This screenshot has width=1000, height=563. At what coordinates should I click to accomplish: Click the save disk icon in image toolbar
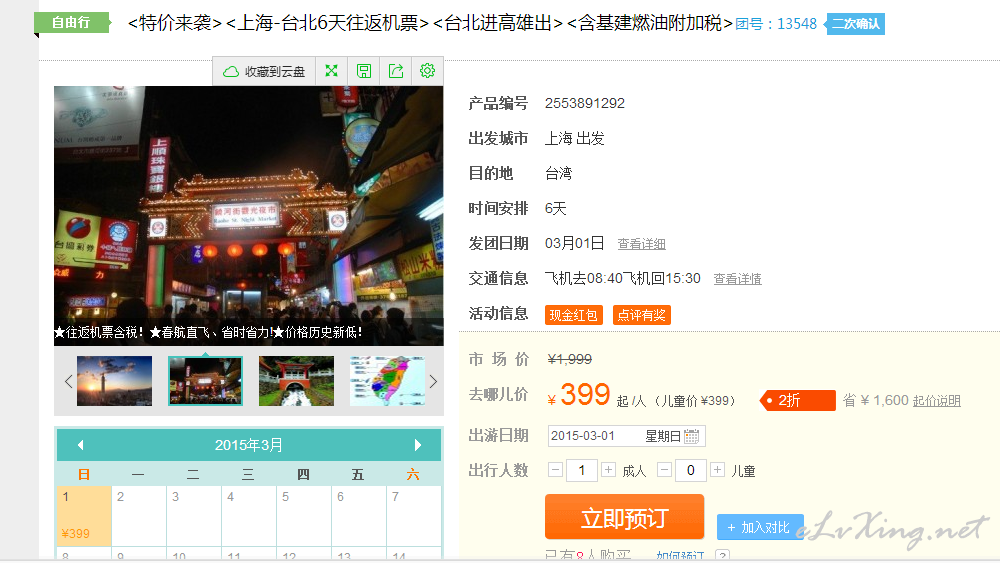364,71
